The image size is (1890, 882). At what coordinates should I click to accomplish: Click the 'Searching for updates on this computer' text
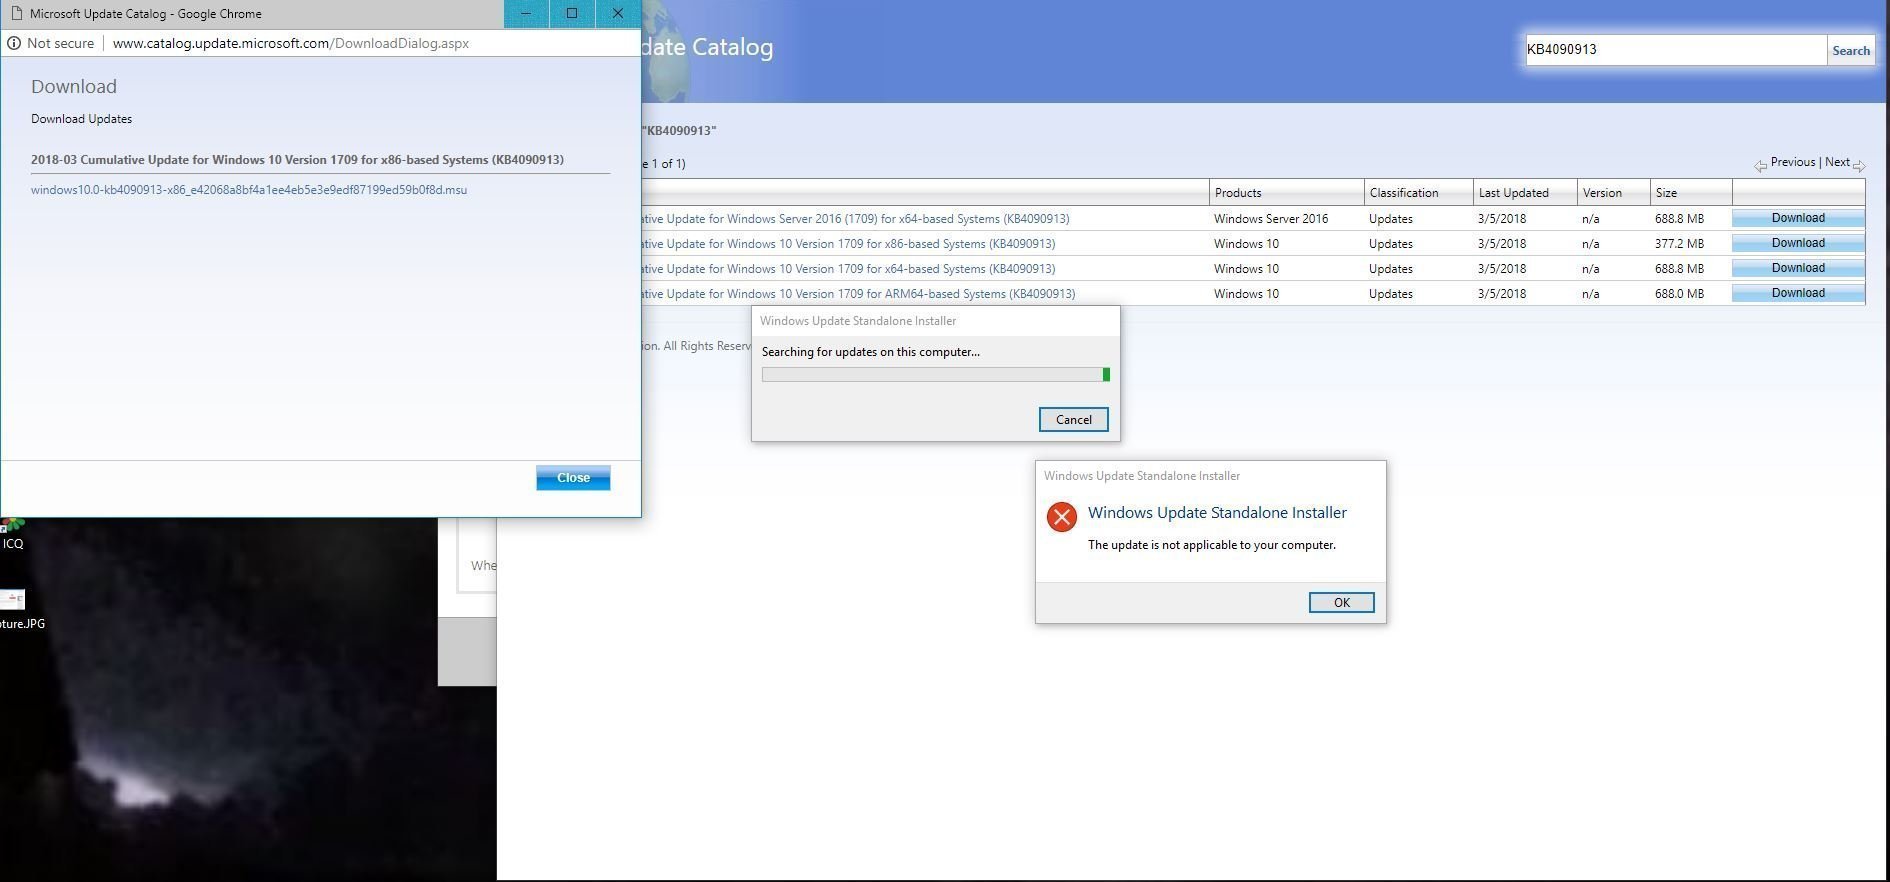[x=871, y=352]
